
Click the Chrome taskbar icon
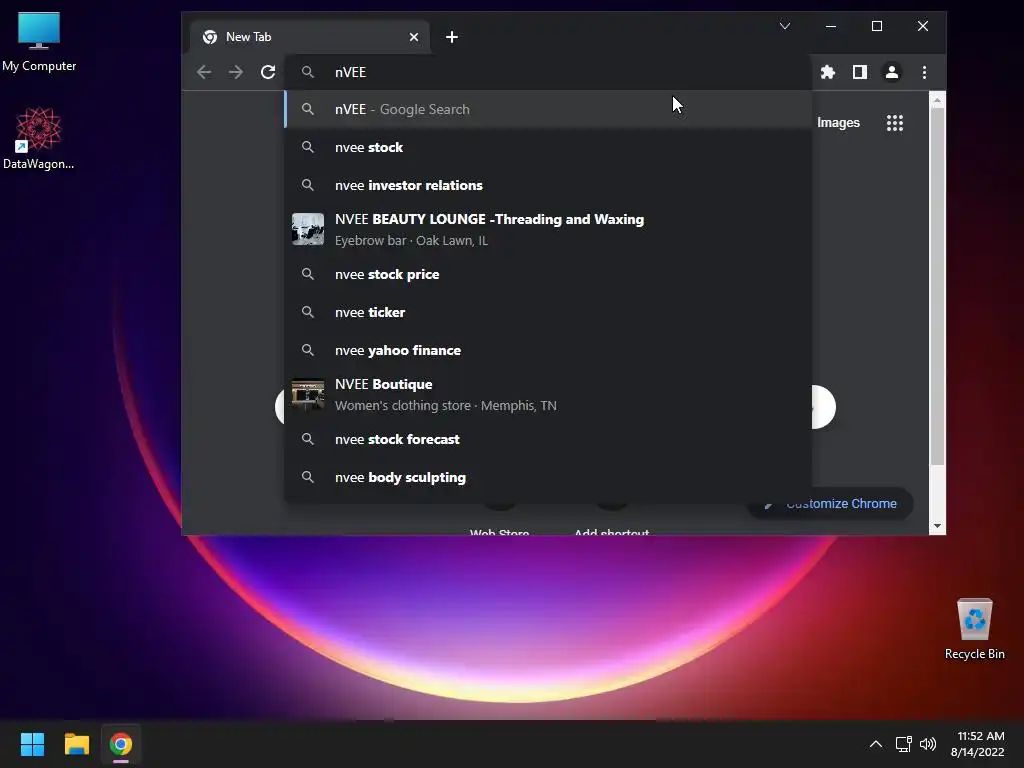121,744
